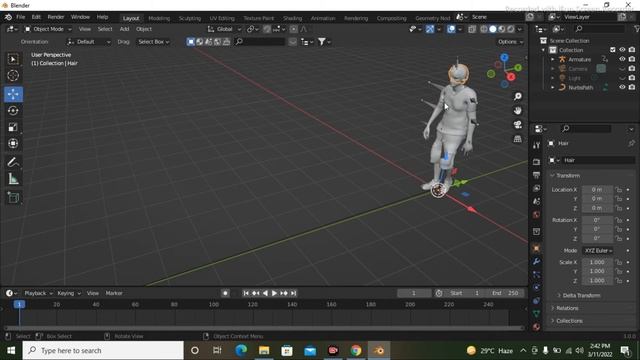Pin the Hair properties context
This screenshot has height=360, width=640.
631,143
